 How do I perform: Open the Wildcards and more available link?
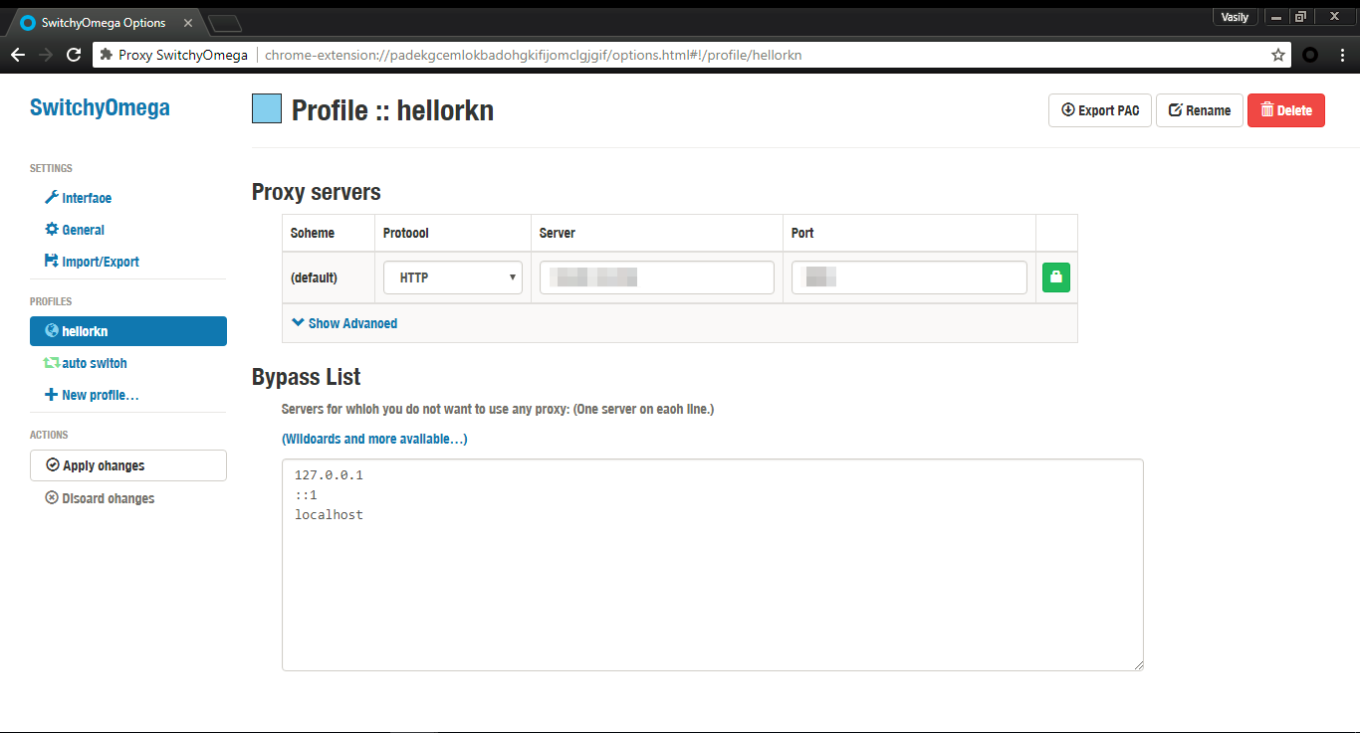coord(374,439)
